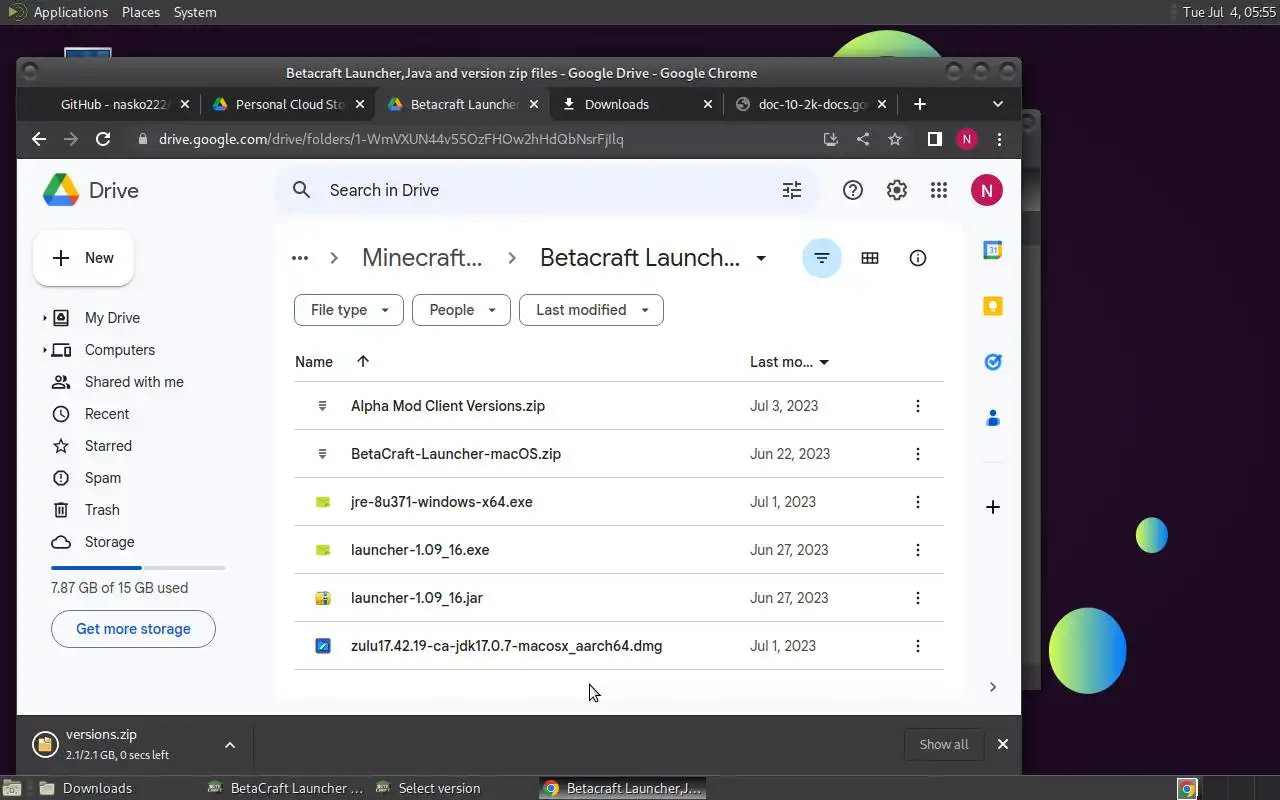Open more actions for launcher-1.09_16.jar

[x=918, y=598]
